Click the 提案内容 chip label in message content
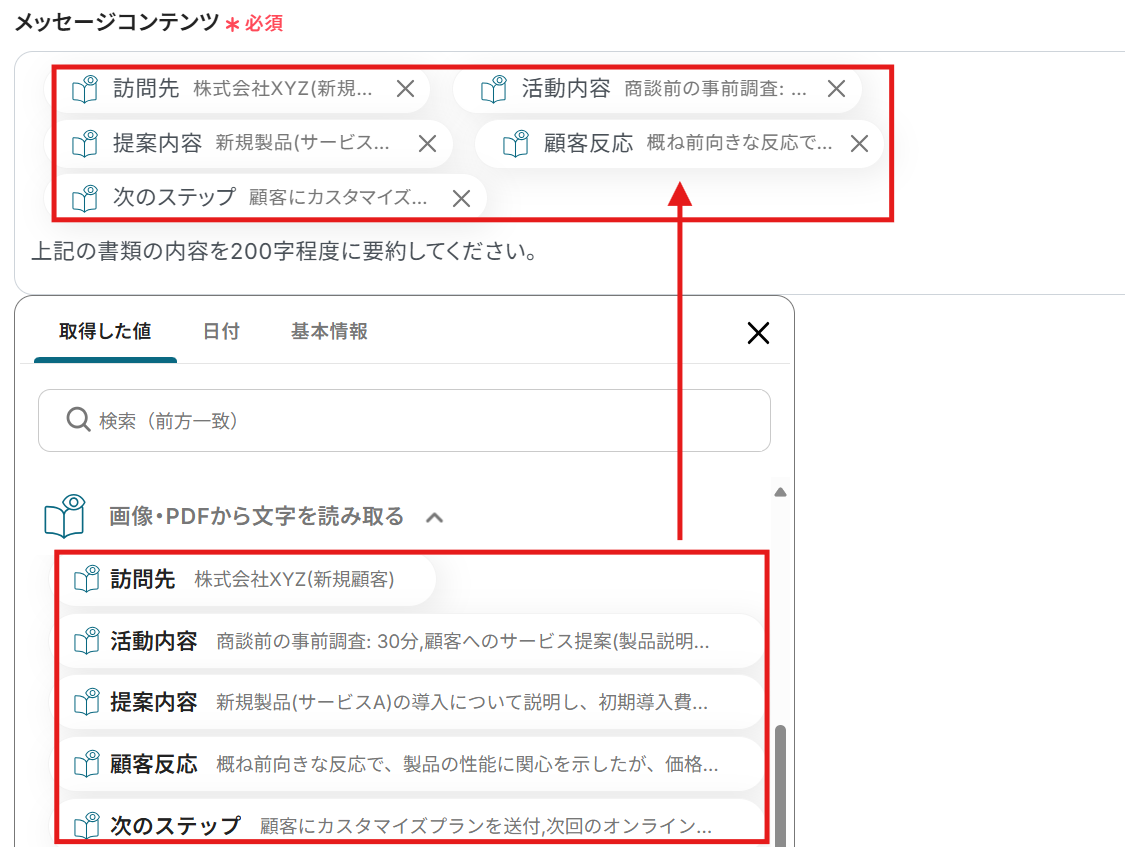The height and width of the screenshot is (847, 1125). (157, 143)
